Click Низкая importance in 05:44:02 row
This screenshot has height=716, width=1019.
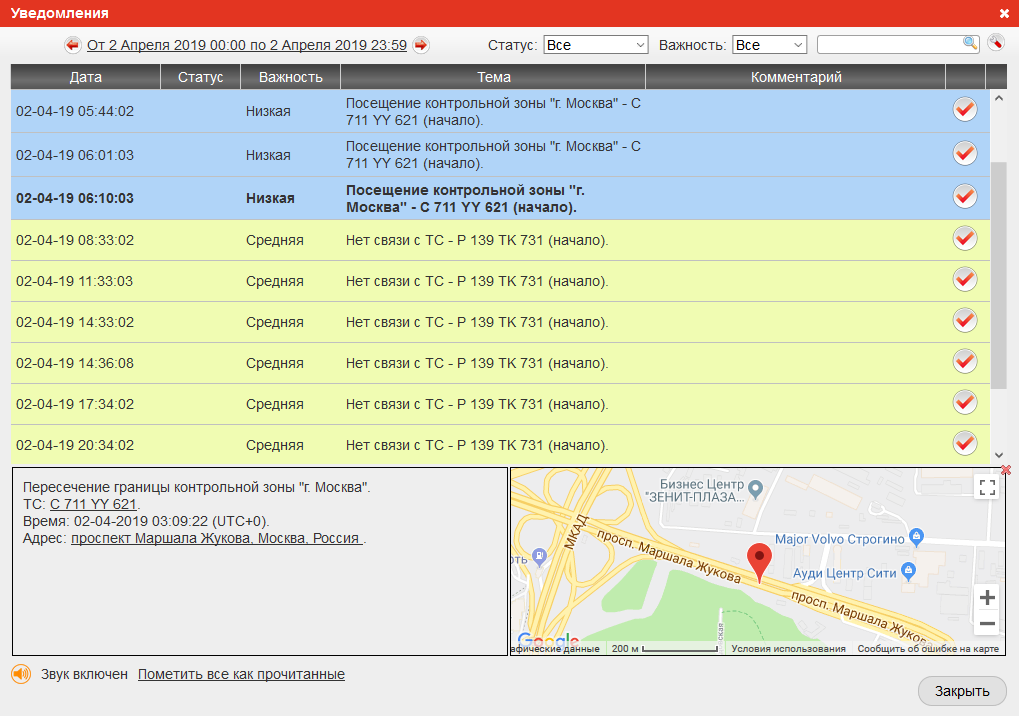pos(268,111)
